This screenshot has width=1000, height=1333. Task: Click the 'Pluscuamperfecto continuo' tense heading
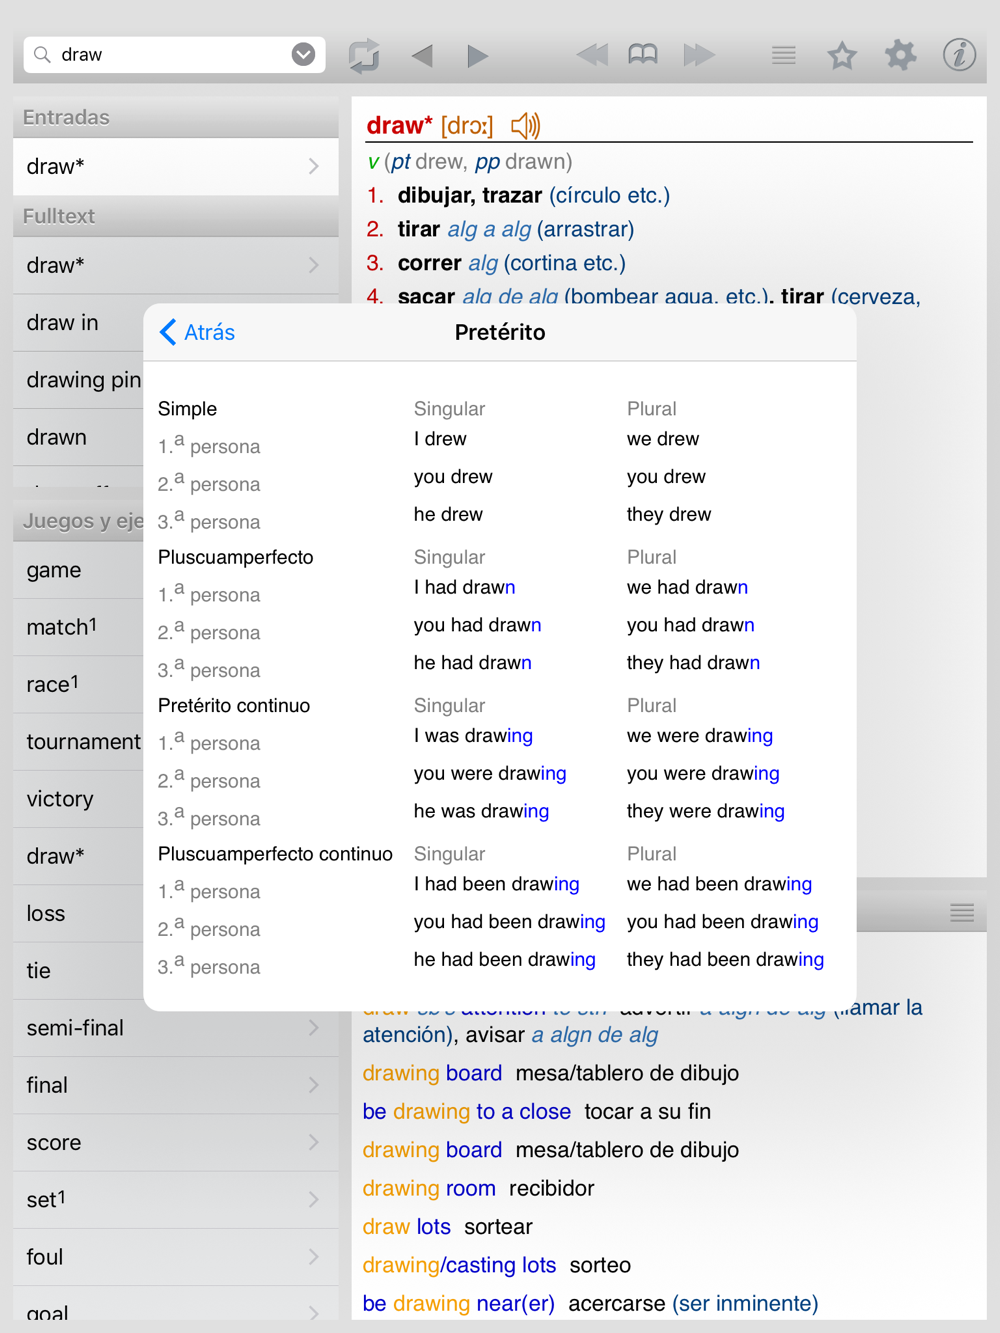[275, 854]
